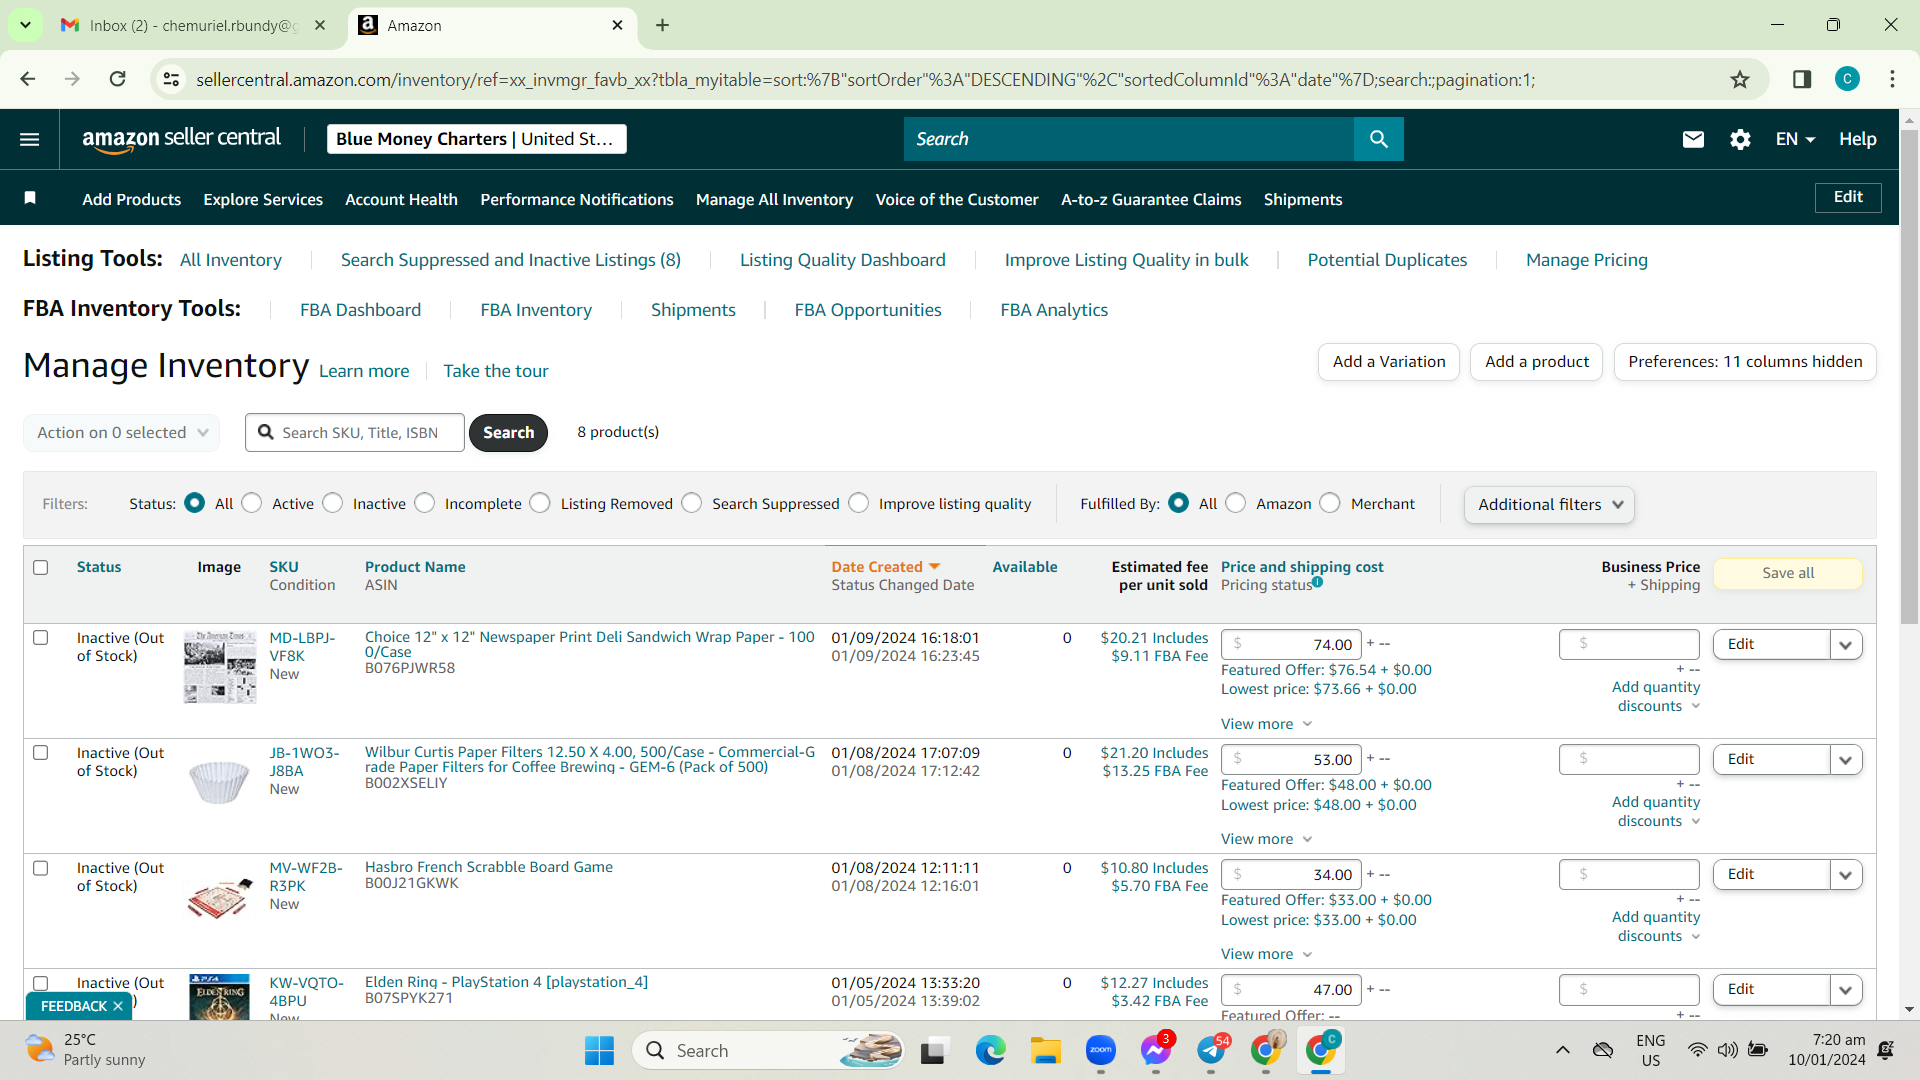Open Preferences: 11 columns hidden
Screen dimensions: 1920x1080
(1745, 362)
